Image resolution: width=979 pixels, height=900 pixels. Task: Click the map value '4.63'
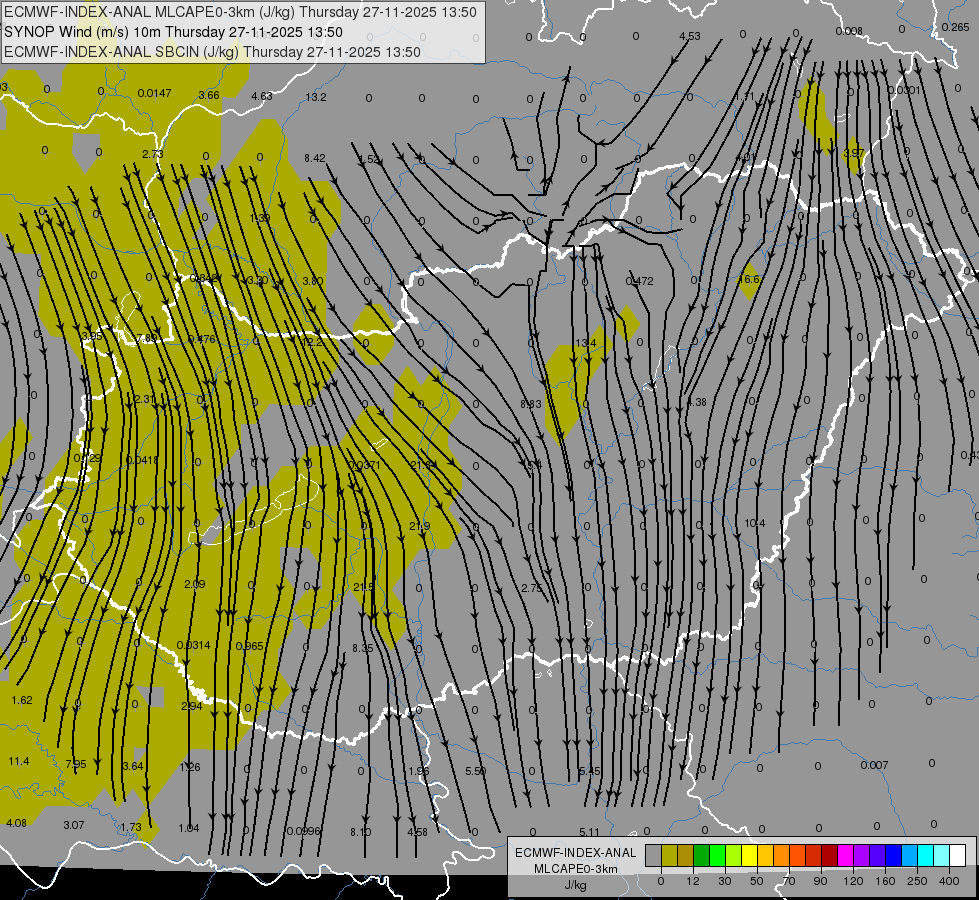262,96
